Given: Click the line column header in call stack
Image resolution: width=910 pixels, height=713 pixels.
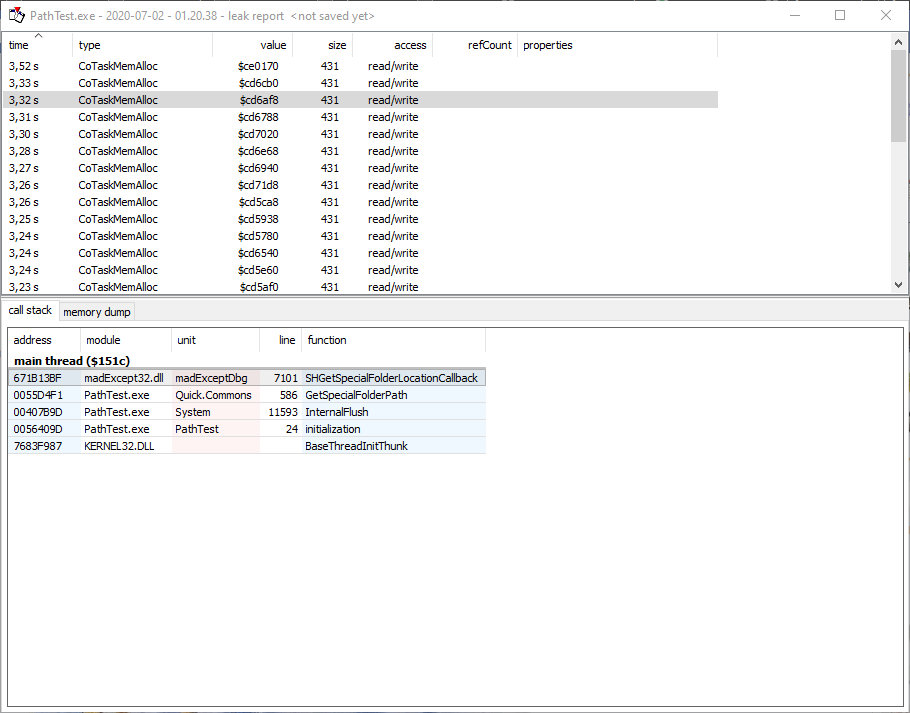Looking at the screenshot, I should tap(280, 340).
